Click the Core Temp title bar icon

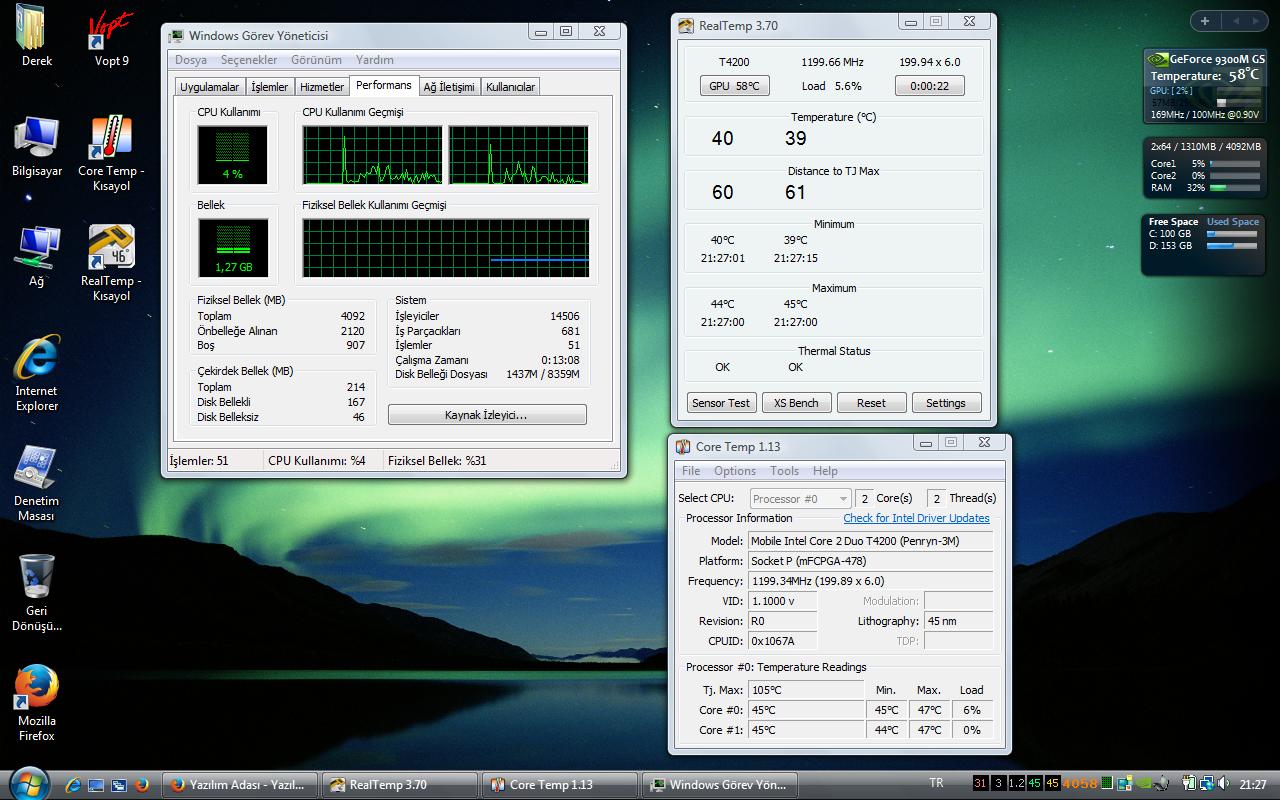683,446
